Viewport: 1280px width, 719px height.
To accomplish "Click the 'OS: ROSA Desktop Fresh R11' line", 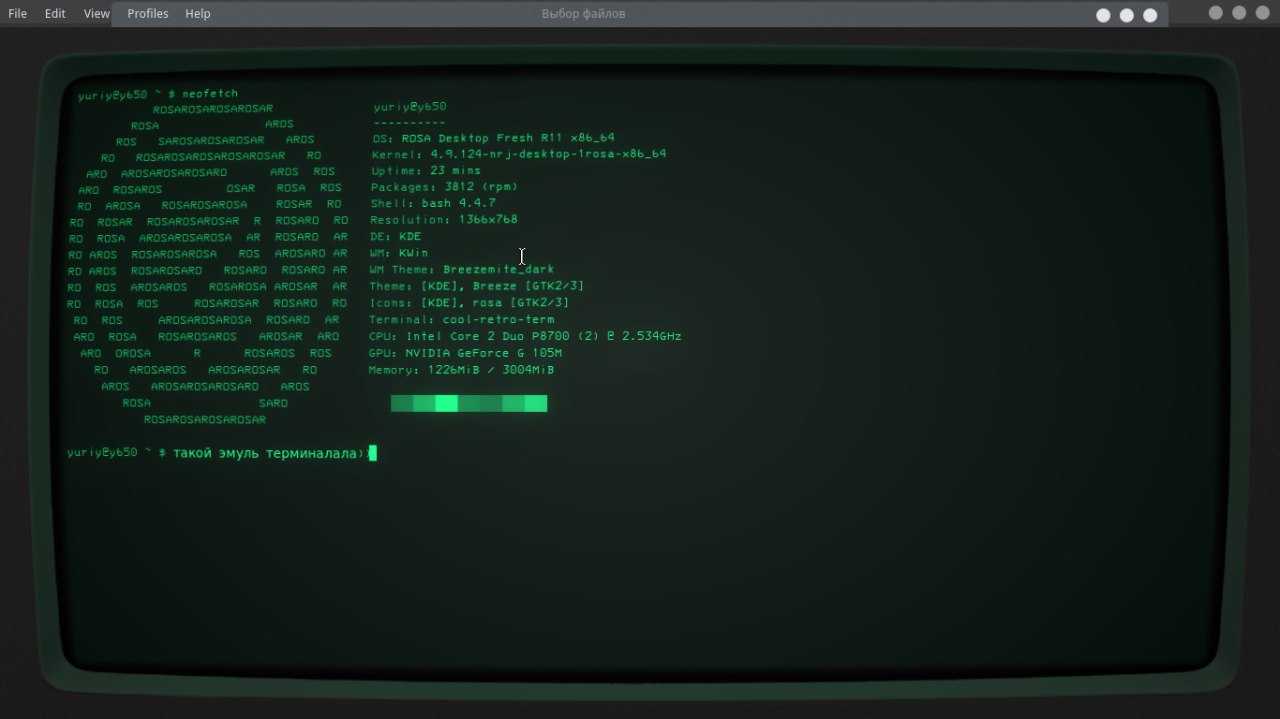I will [x=493, y=138].
